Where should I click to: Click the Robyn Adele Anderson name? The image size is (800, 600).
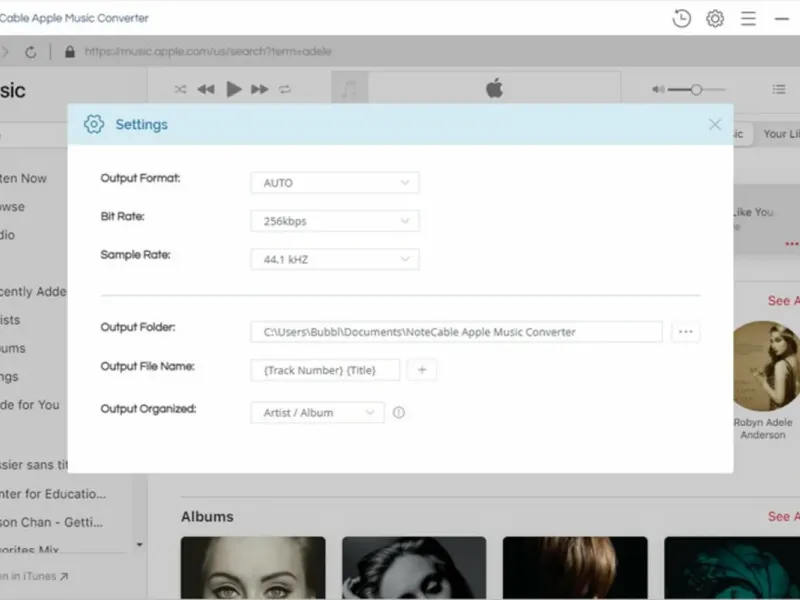point(763,429)
